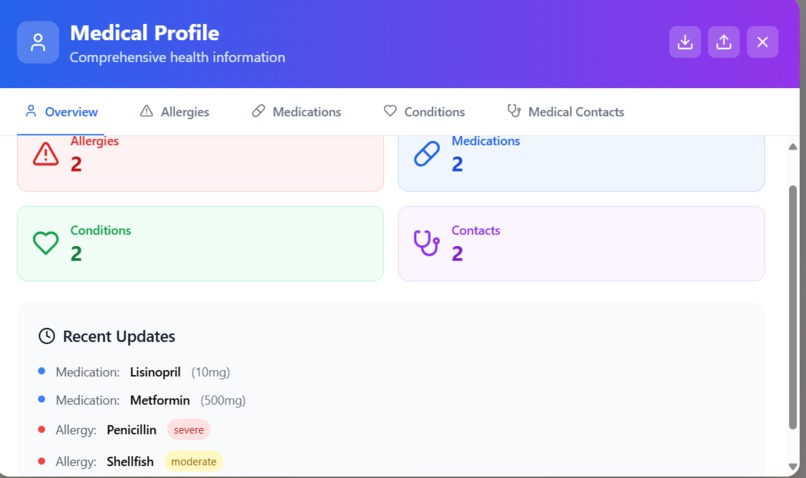Click the upload/export icon in header
Screen dimensions: 806x478
724,42
